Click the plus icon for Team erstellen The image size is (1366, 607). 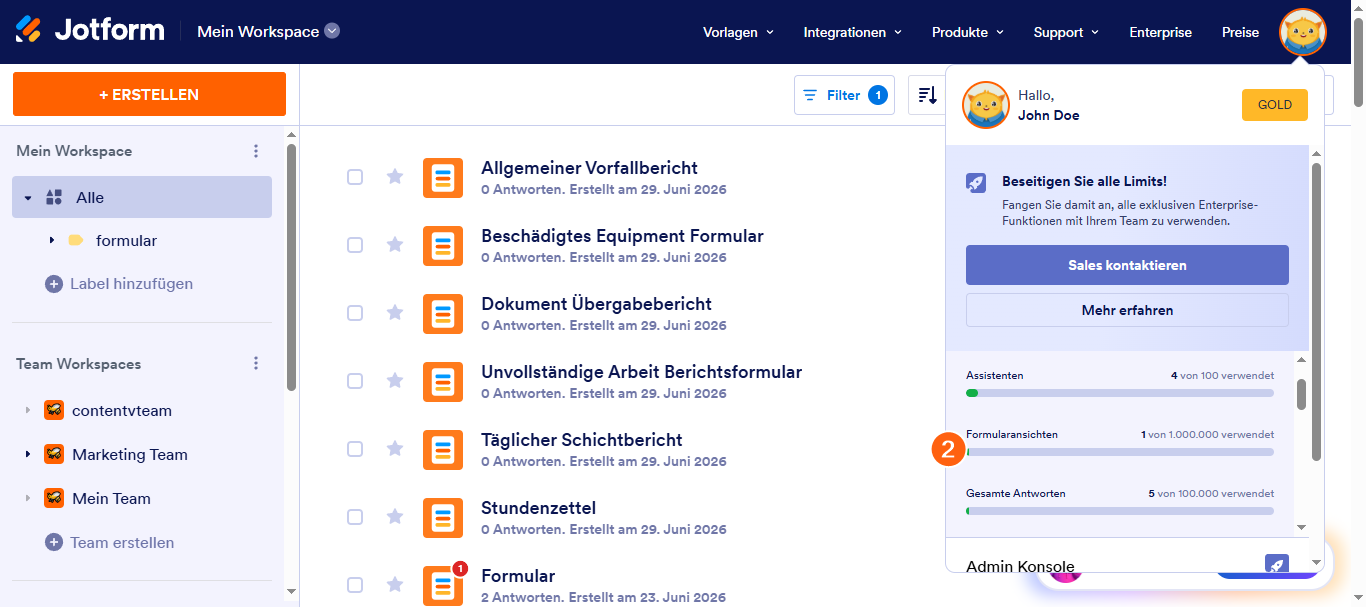[54, 542]
